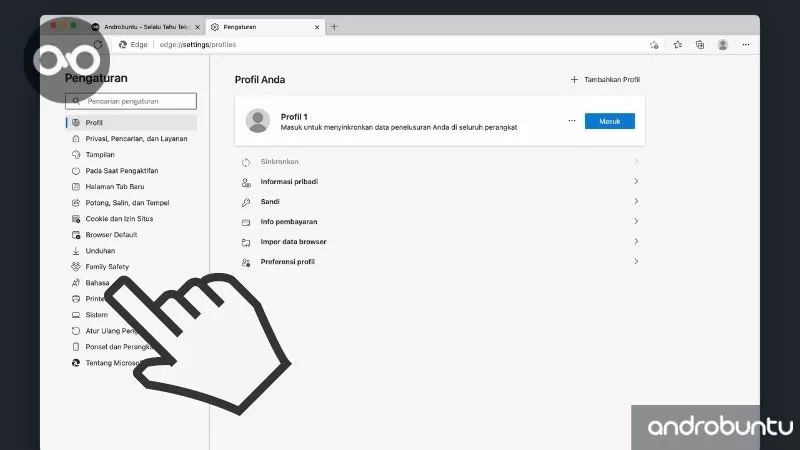Click the Tentang Microsoft Edge logo icon
The height and width of the screenshot is (450, 800).
[76, 363]
